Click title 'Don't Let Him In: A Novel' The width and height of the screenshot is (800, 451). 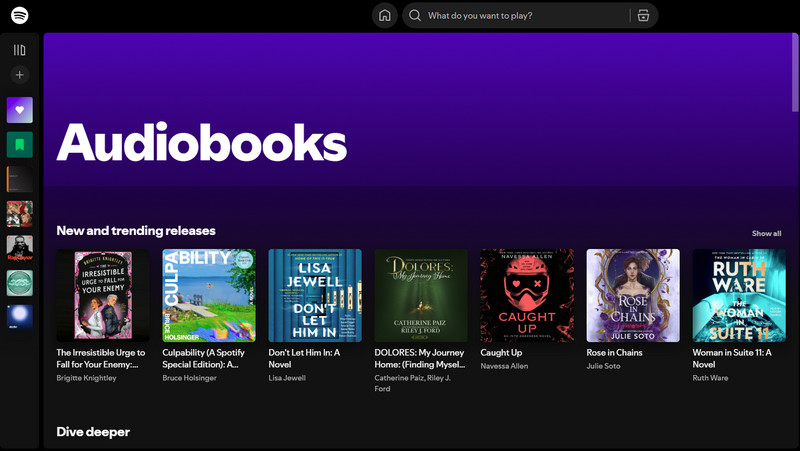click(304, 358)
